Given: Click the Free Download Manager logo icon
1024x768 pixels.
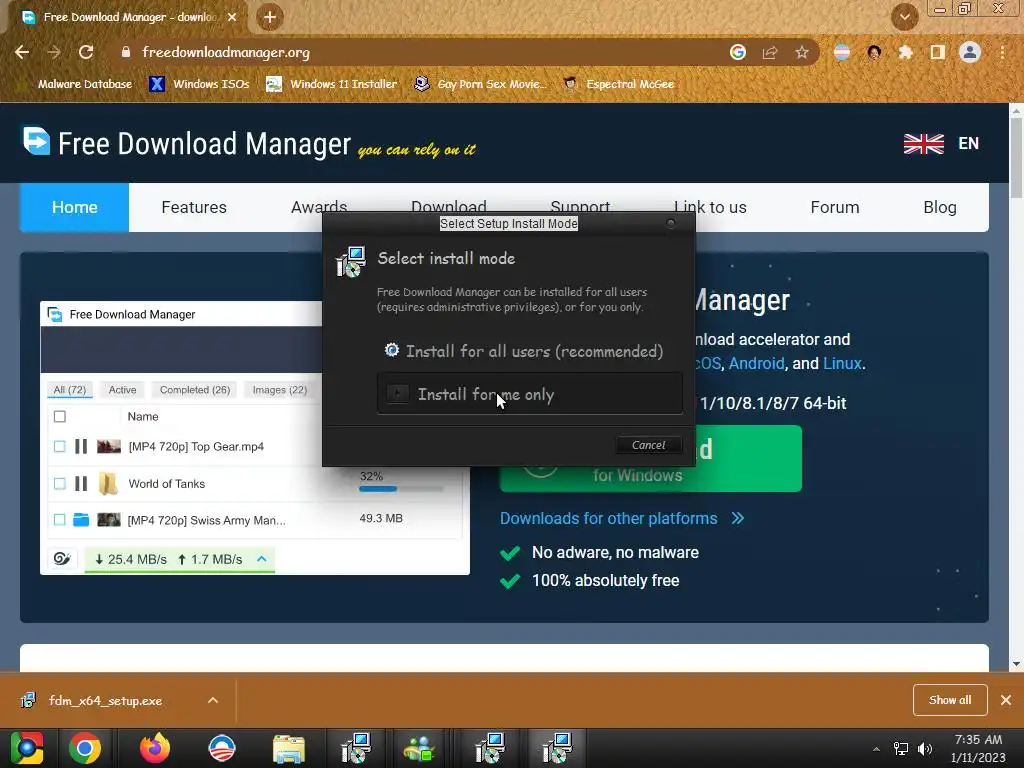Looking at the screenshot, I should 37,140.
